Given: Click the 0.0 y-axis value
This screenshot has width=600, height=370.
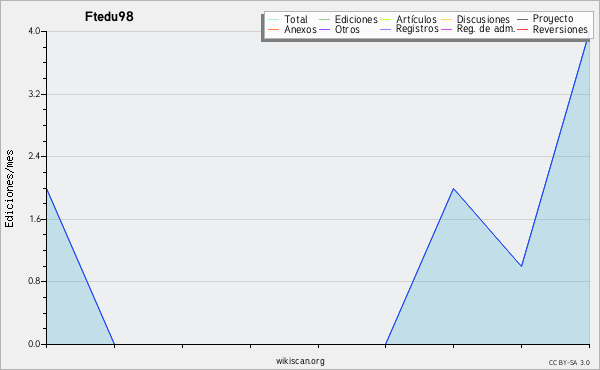Looking at the screenshot, I should (x=34, y=344).
